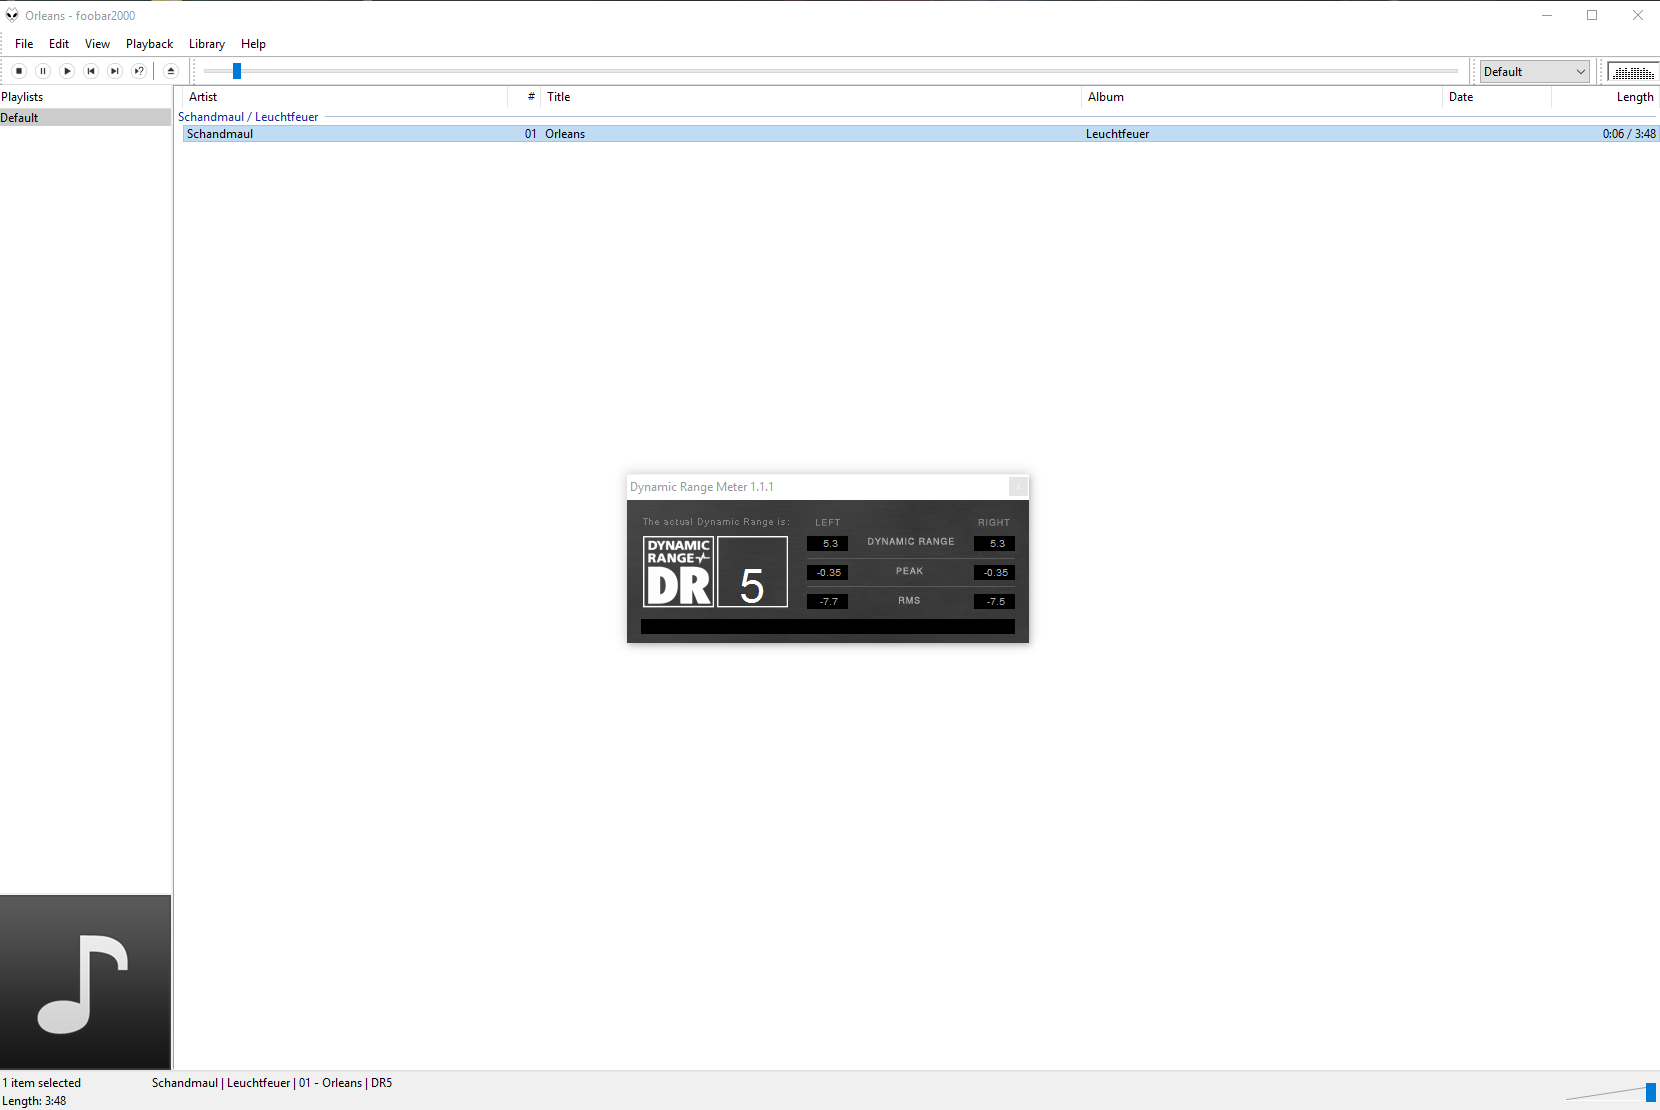1660x1110 pixels.
Task: Click the RIGHT channel label
Action: [x=994, y=523]
